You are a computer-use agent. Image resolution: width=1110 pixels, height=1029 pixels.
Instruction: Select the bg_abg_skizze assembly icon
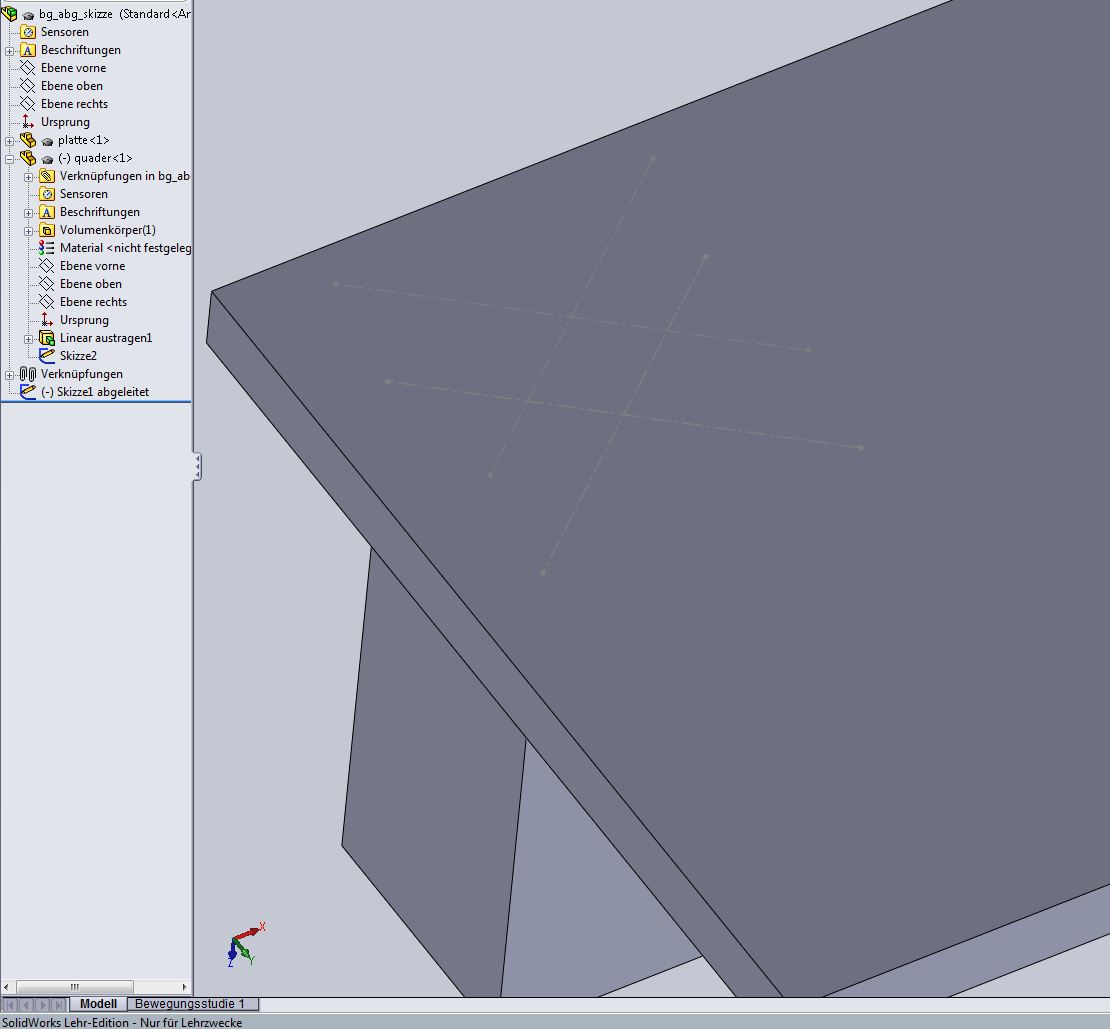(10, 14)
